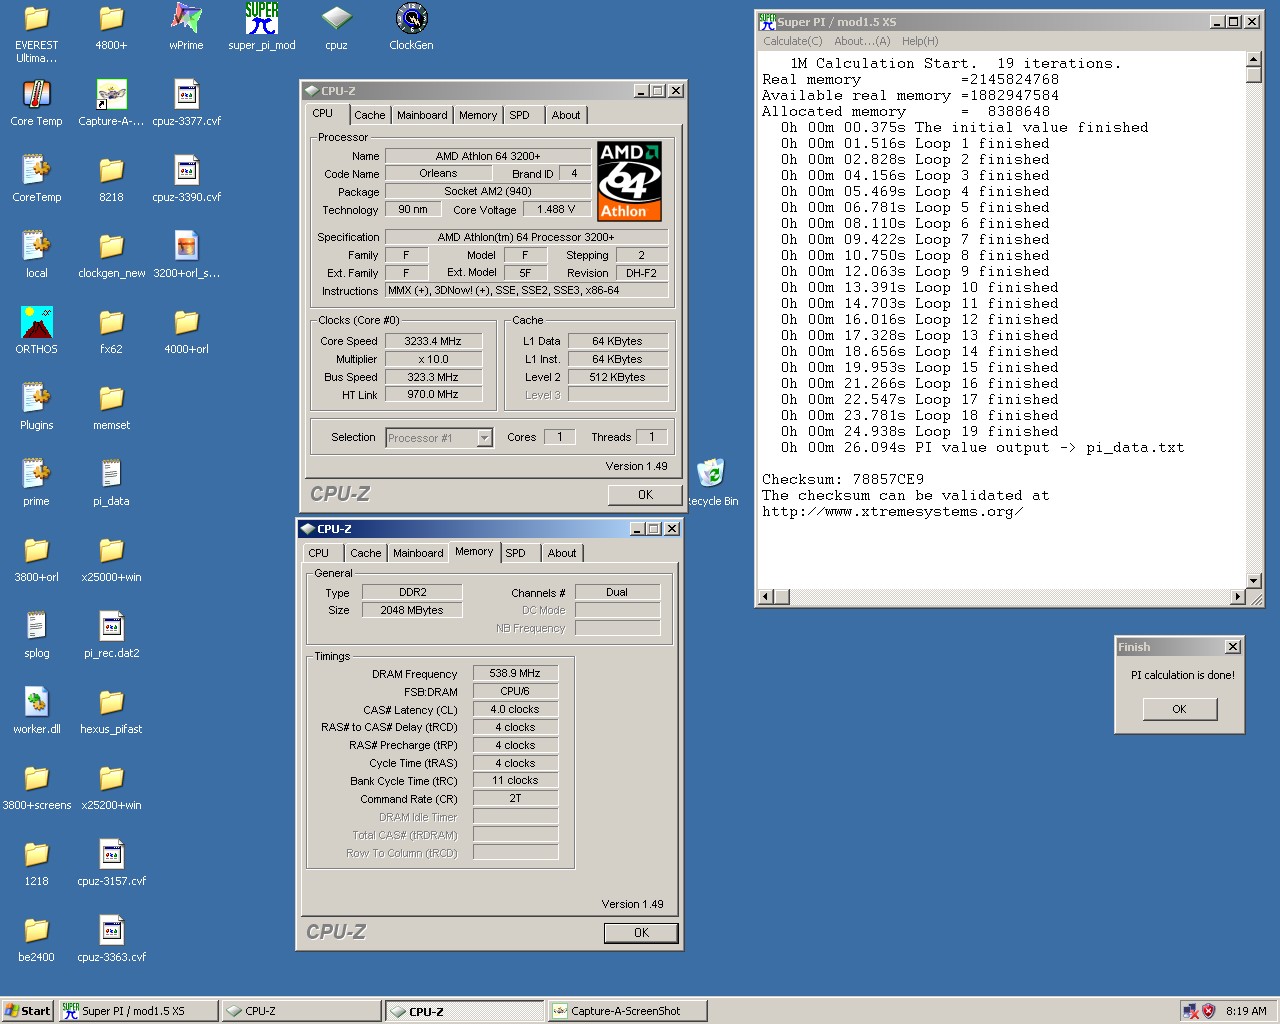Click the Core Speed 3233.4 MHz field

pyautogui.click(x=433, y=341)
